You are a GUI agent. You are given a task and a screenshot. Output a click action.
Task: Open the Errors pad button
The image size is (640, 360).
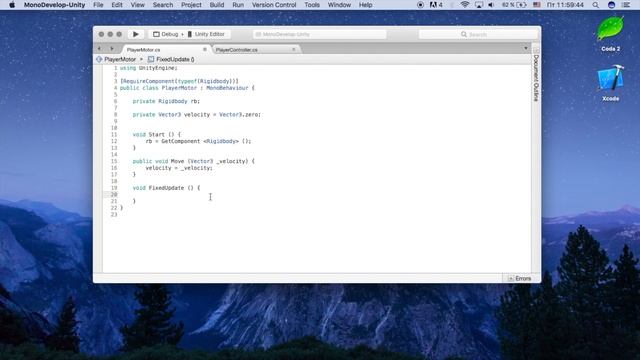pyautogui.click(x=519, y=278)
